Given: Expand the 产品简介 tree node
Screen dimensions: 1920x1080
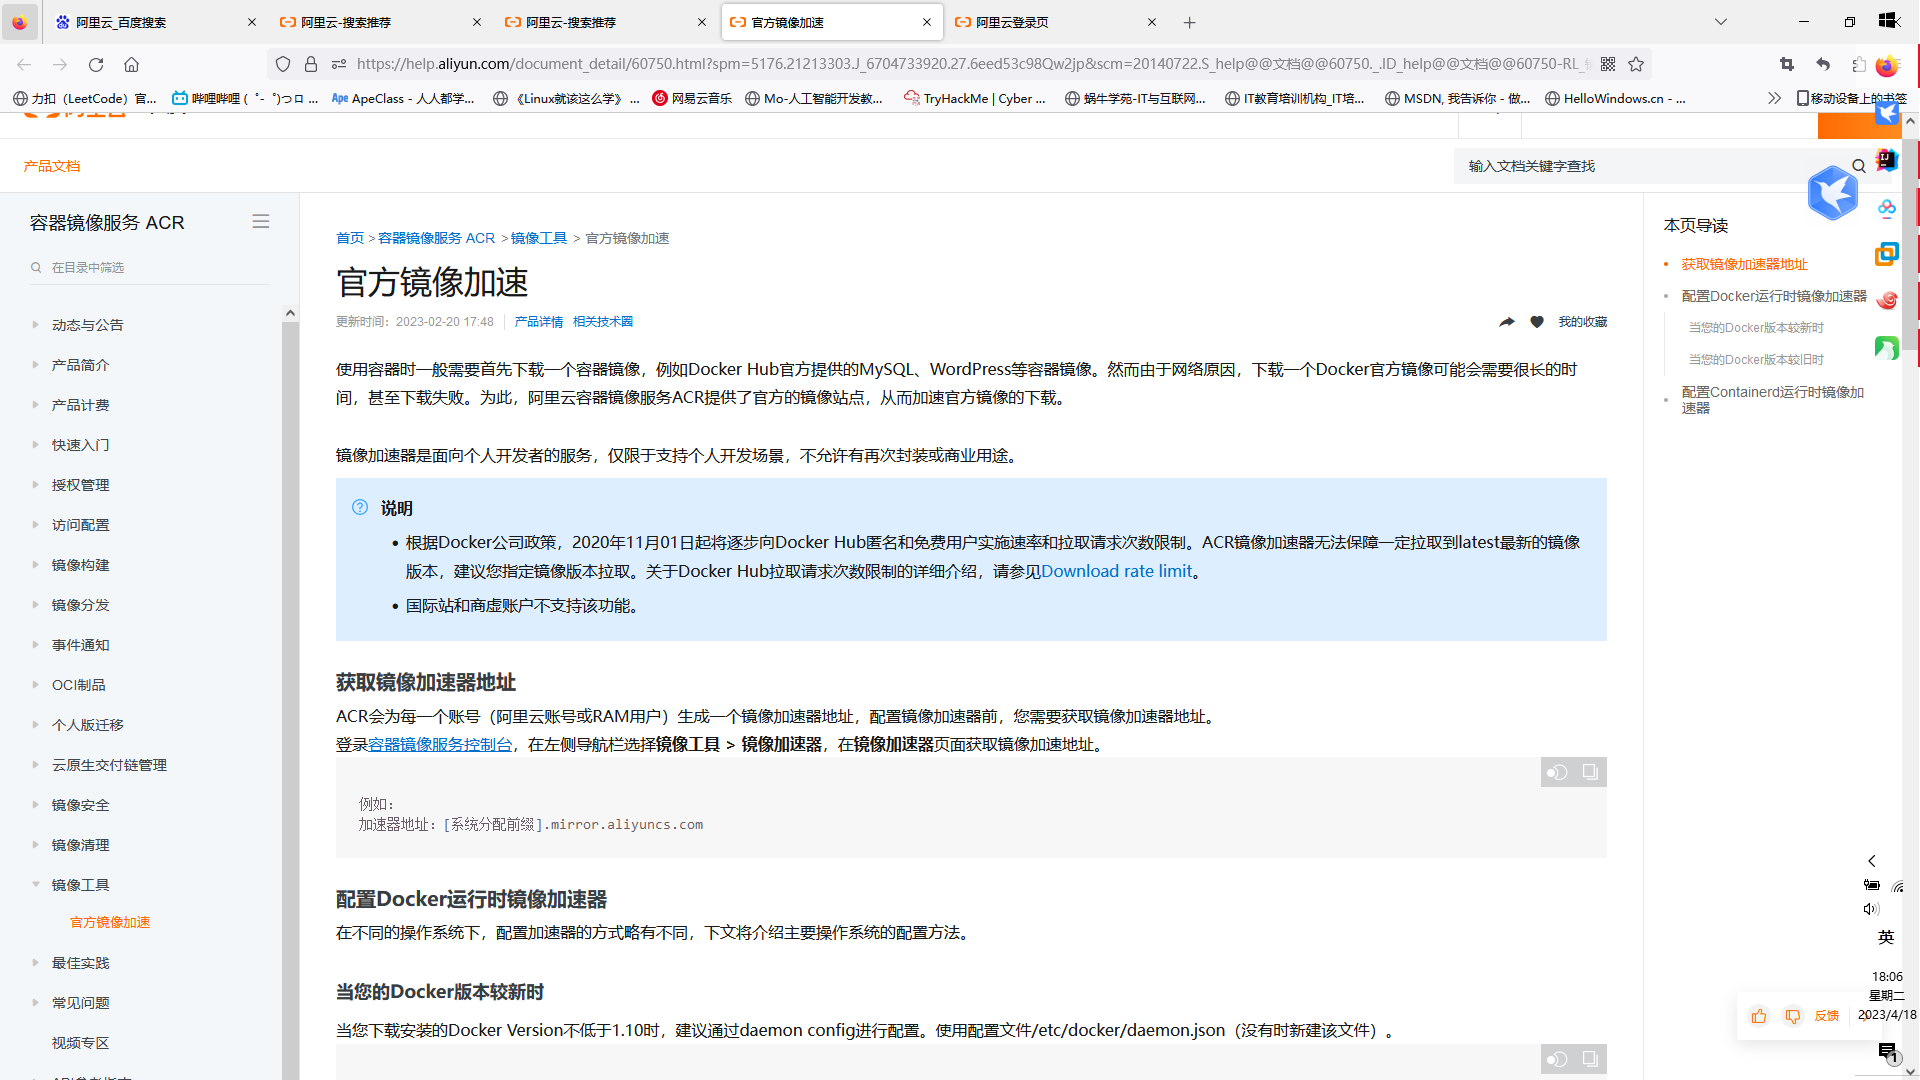Looking at the screenshot, I should click(35, 365).
